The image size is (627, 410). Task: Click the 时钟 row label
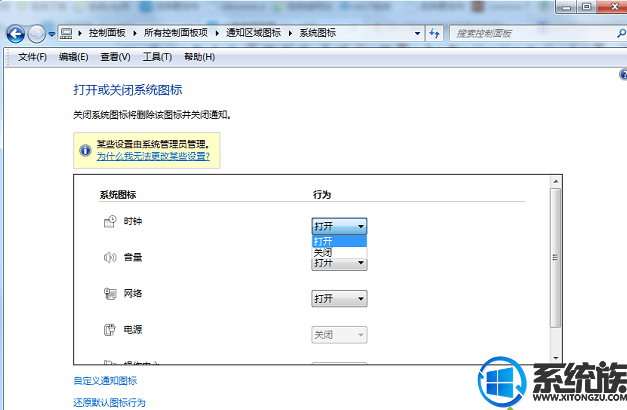[x=133, y=221]
